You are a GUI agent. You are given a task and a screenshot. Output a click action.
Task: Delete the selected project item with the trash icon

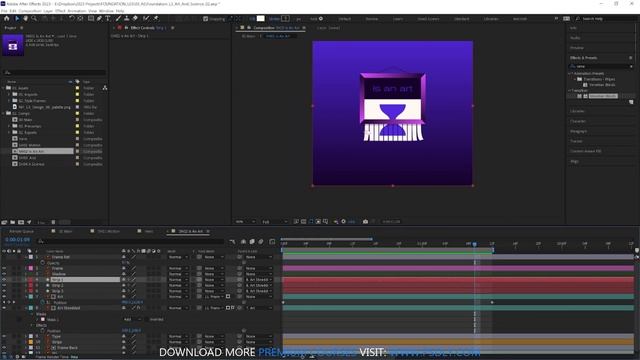(53, 222)
